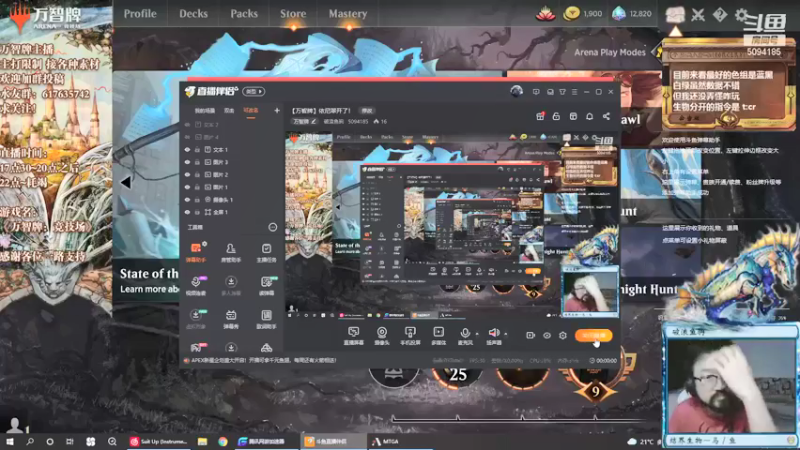Open the hamburger menu in streaming app title bar

tap(574, 92)
